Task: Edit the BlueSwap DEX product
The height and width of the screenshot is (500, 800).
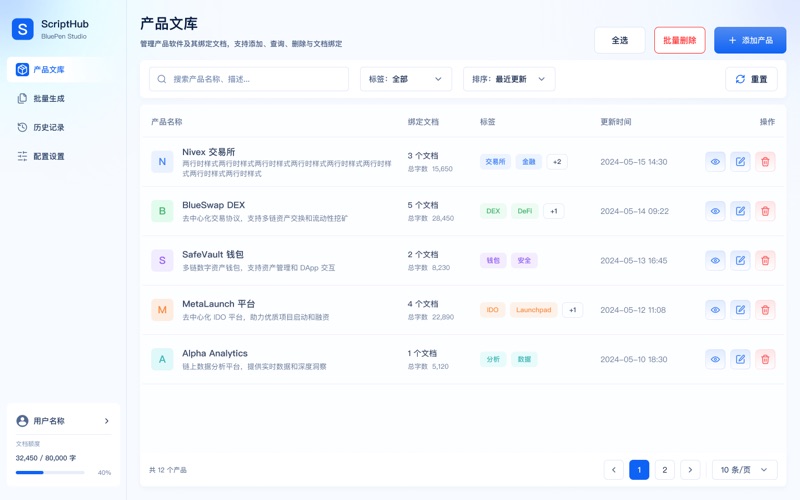Action: [740, 211]
